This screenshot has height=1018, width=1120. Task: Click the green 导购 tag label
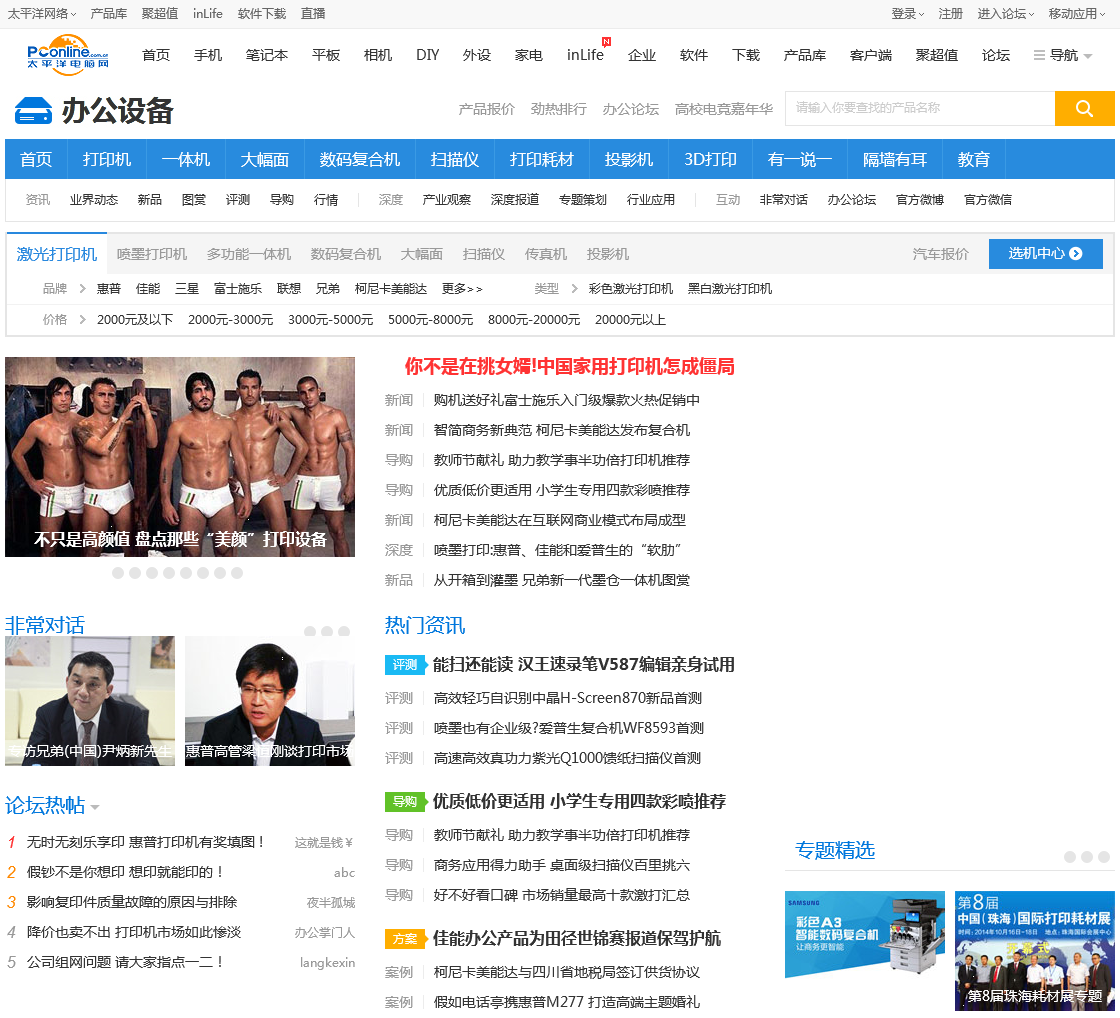[x=405, y=802]
